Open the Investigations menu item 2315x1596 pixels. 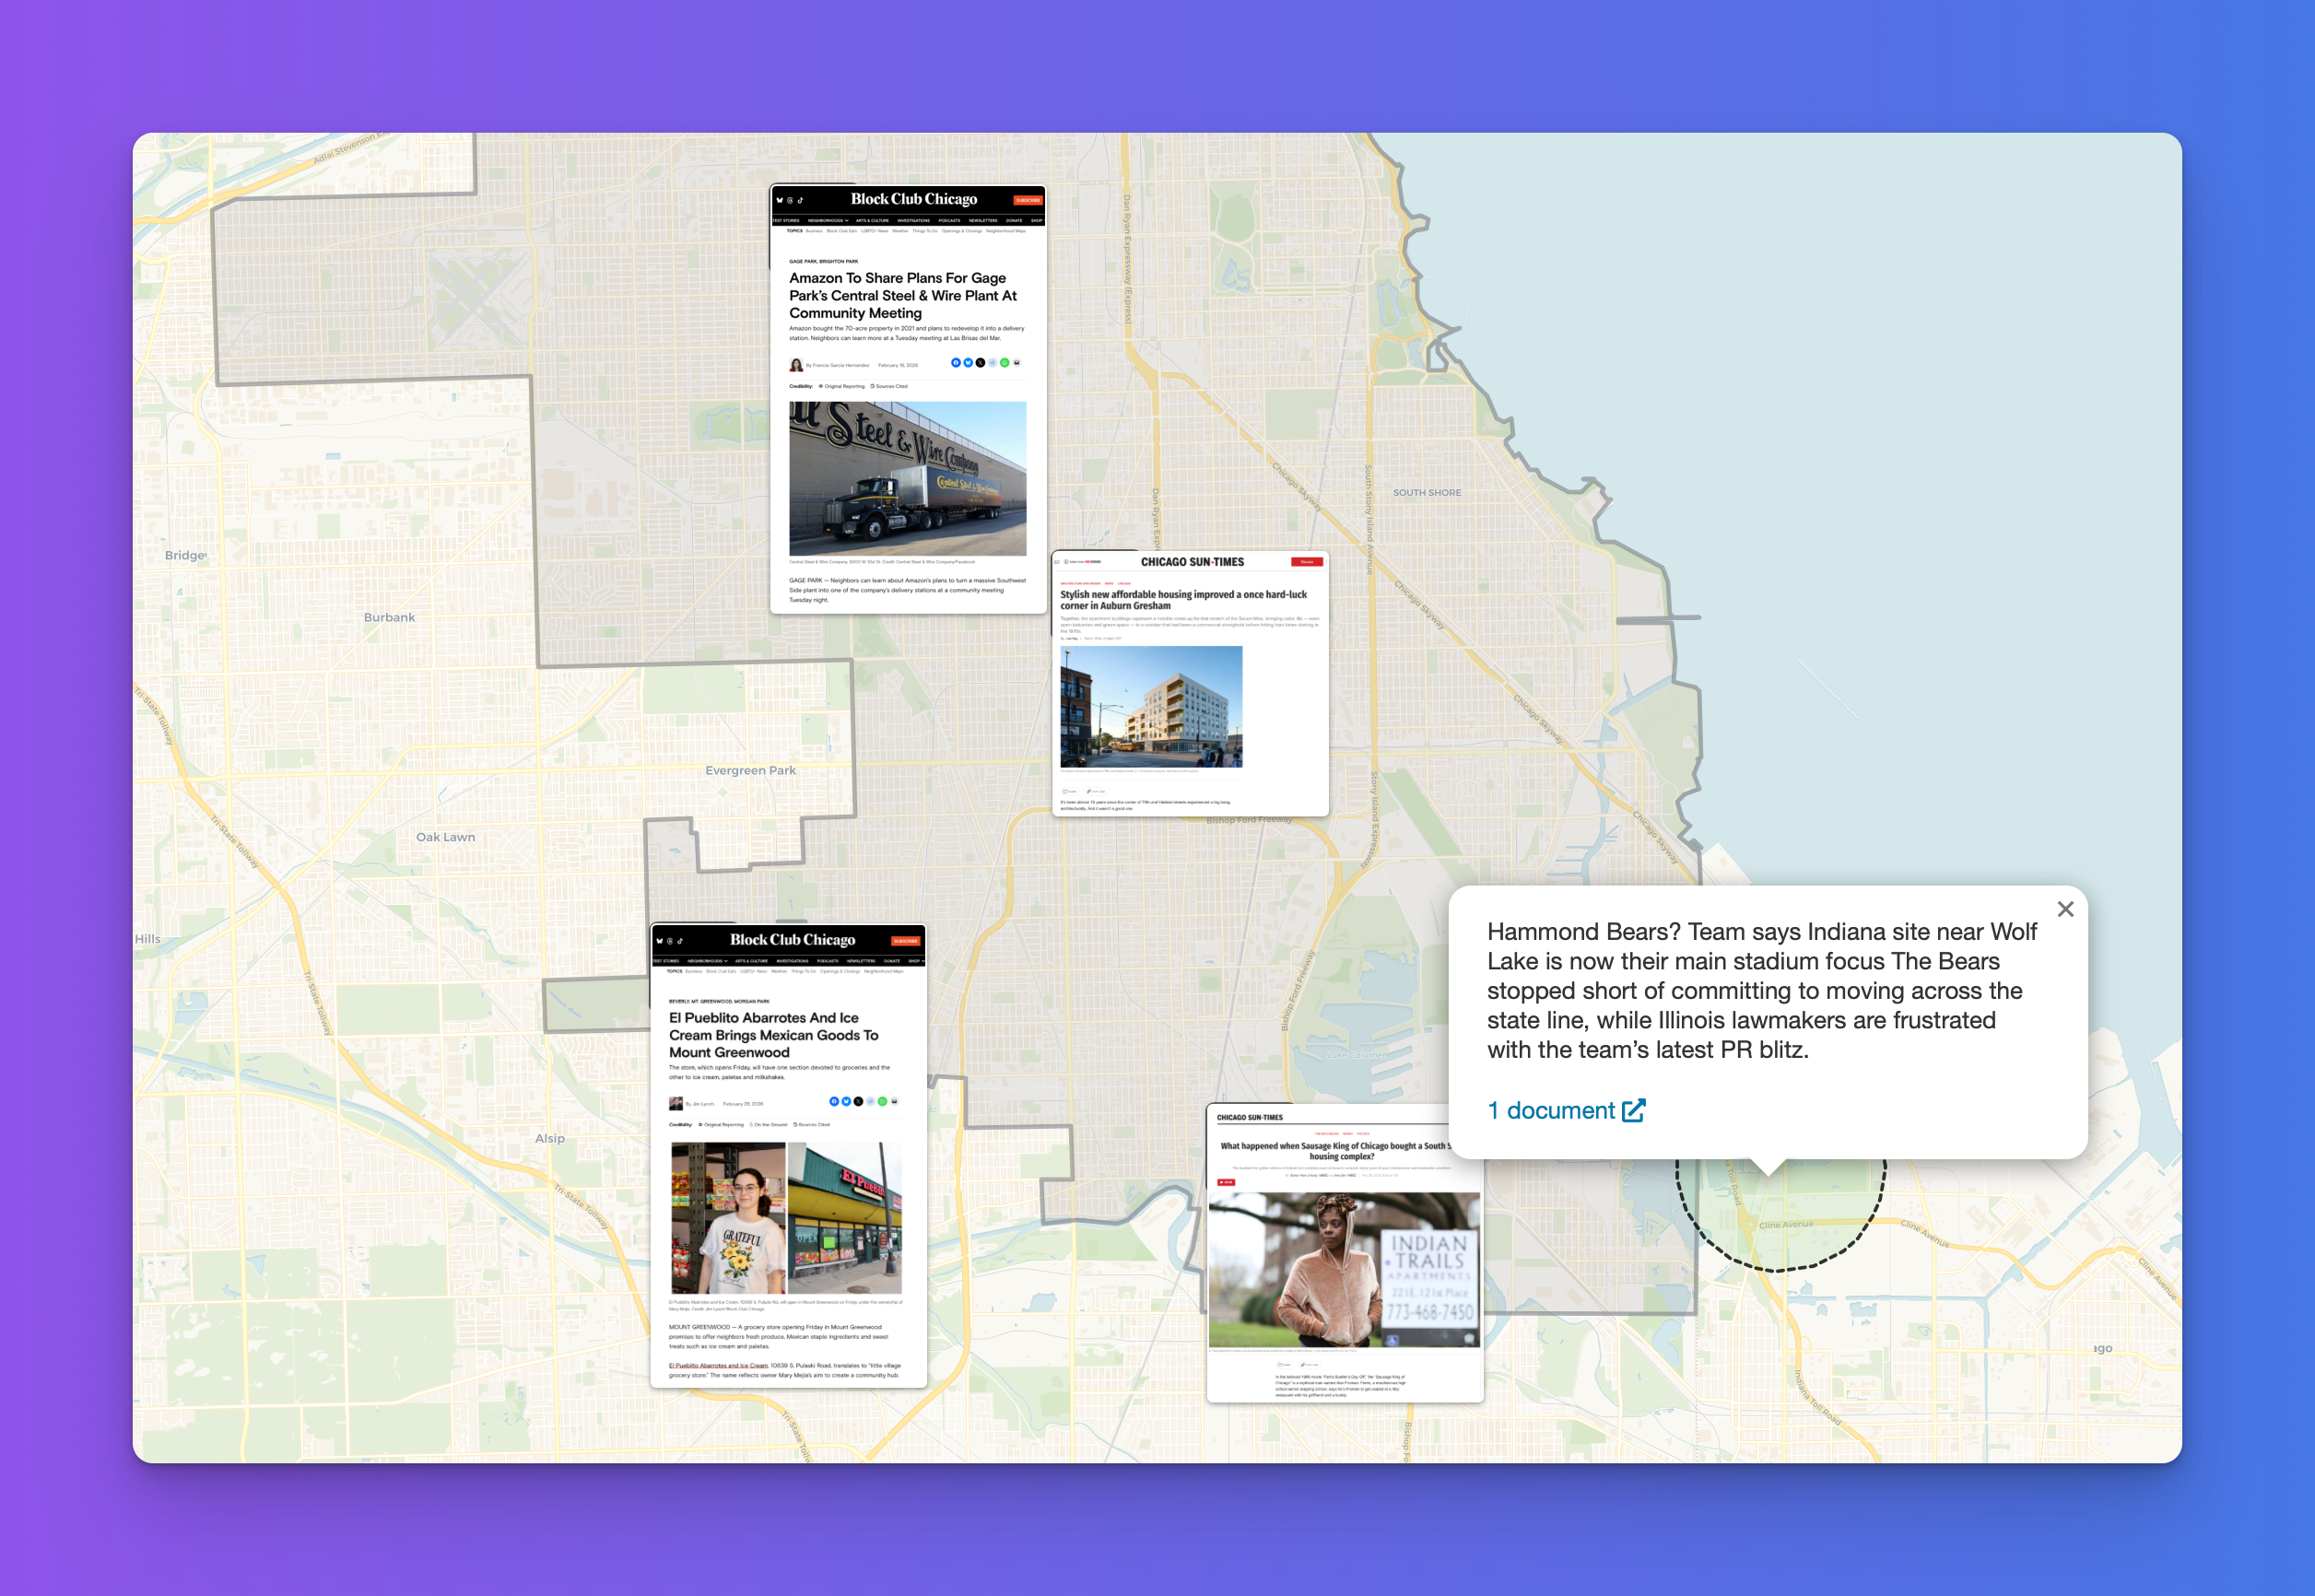[915, 221]
